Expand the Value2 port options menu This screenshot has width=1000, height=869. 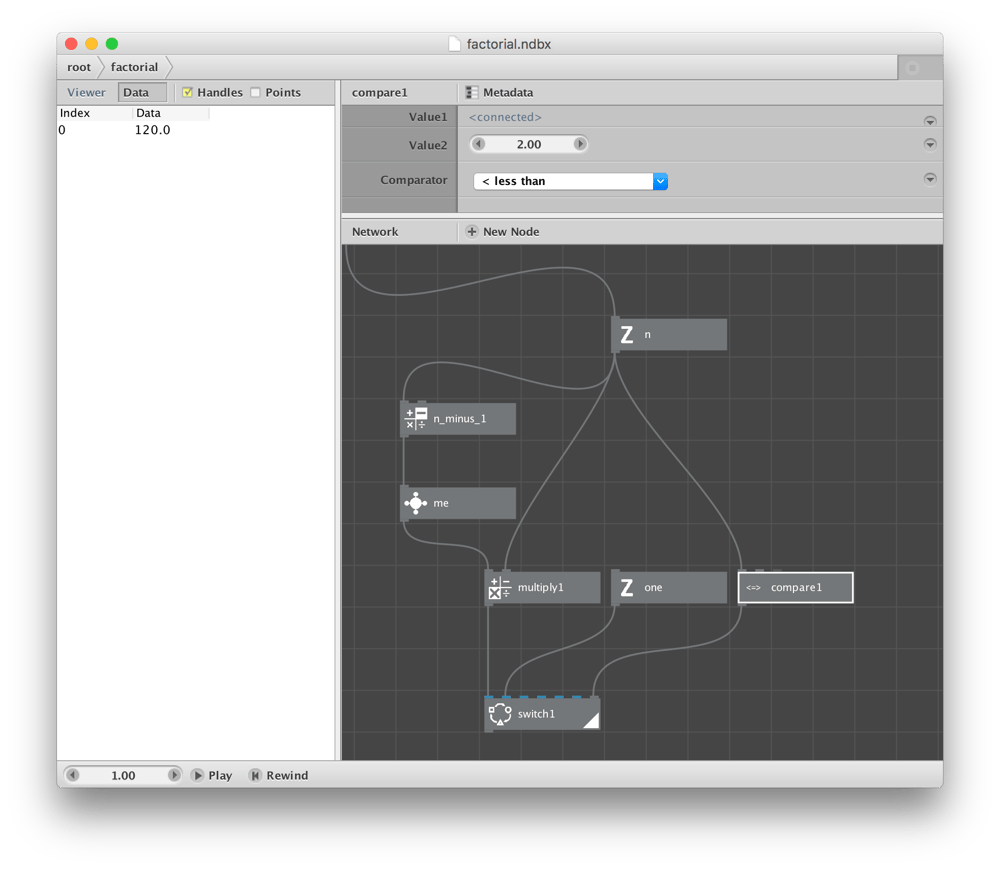click(930, 144)
